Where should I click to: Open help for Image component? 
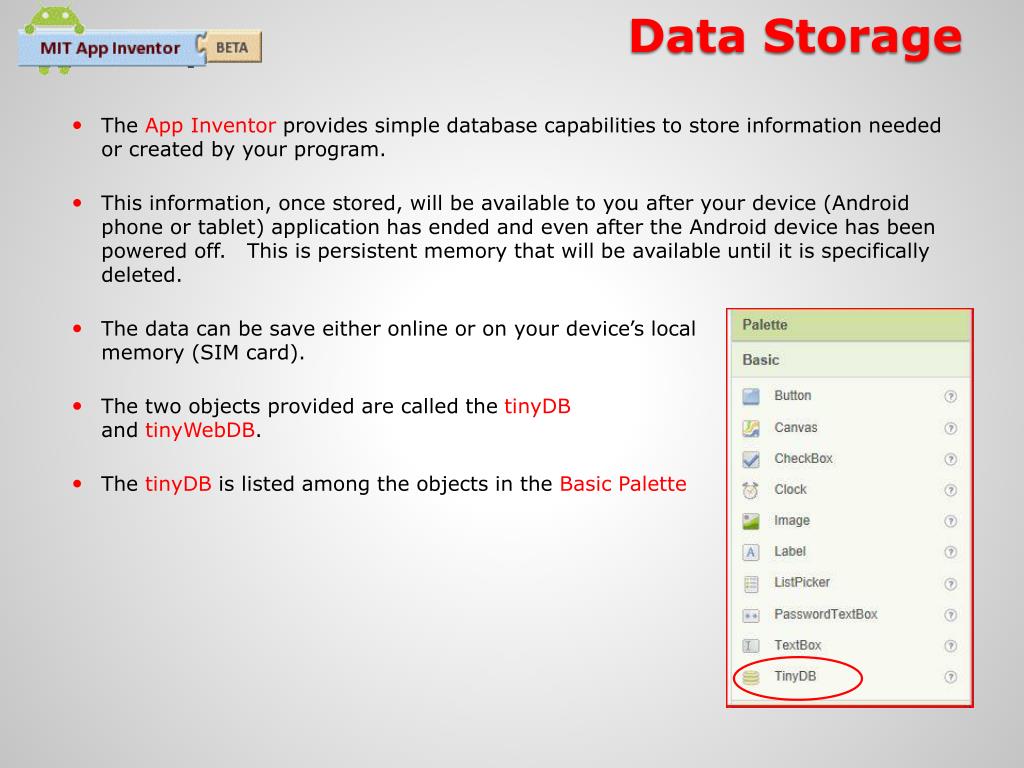pos(951,521)
